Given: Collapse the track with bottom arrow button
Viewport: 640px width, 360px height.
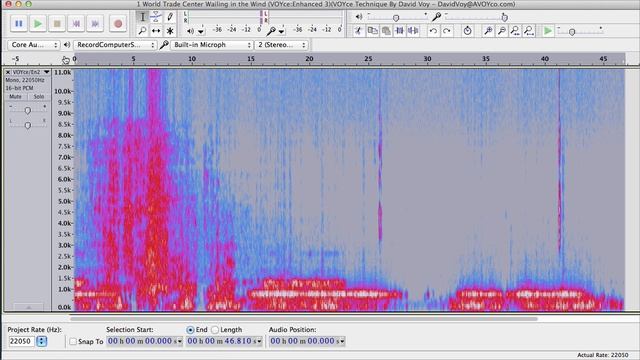Looking at the screenshot, I should [x=29, y=307].
